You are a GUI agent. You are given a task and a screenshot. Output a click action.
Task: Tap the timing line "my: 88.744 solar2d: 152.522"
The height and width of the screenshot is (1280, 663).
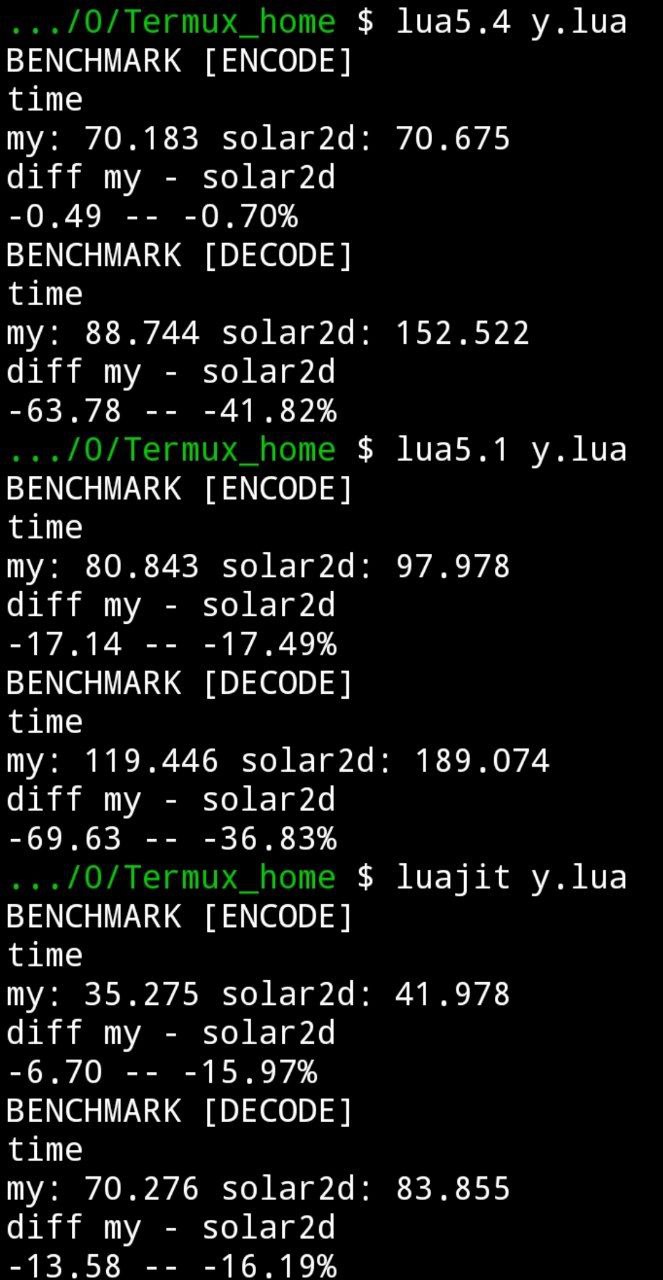coord(269,333)
